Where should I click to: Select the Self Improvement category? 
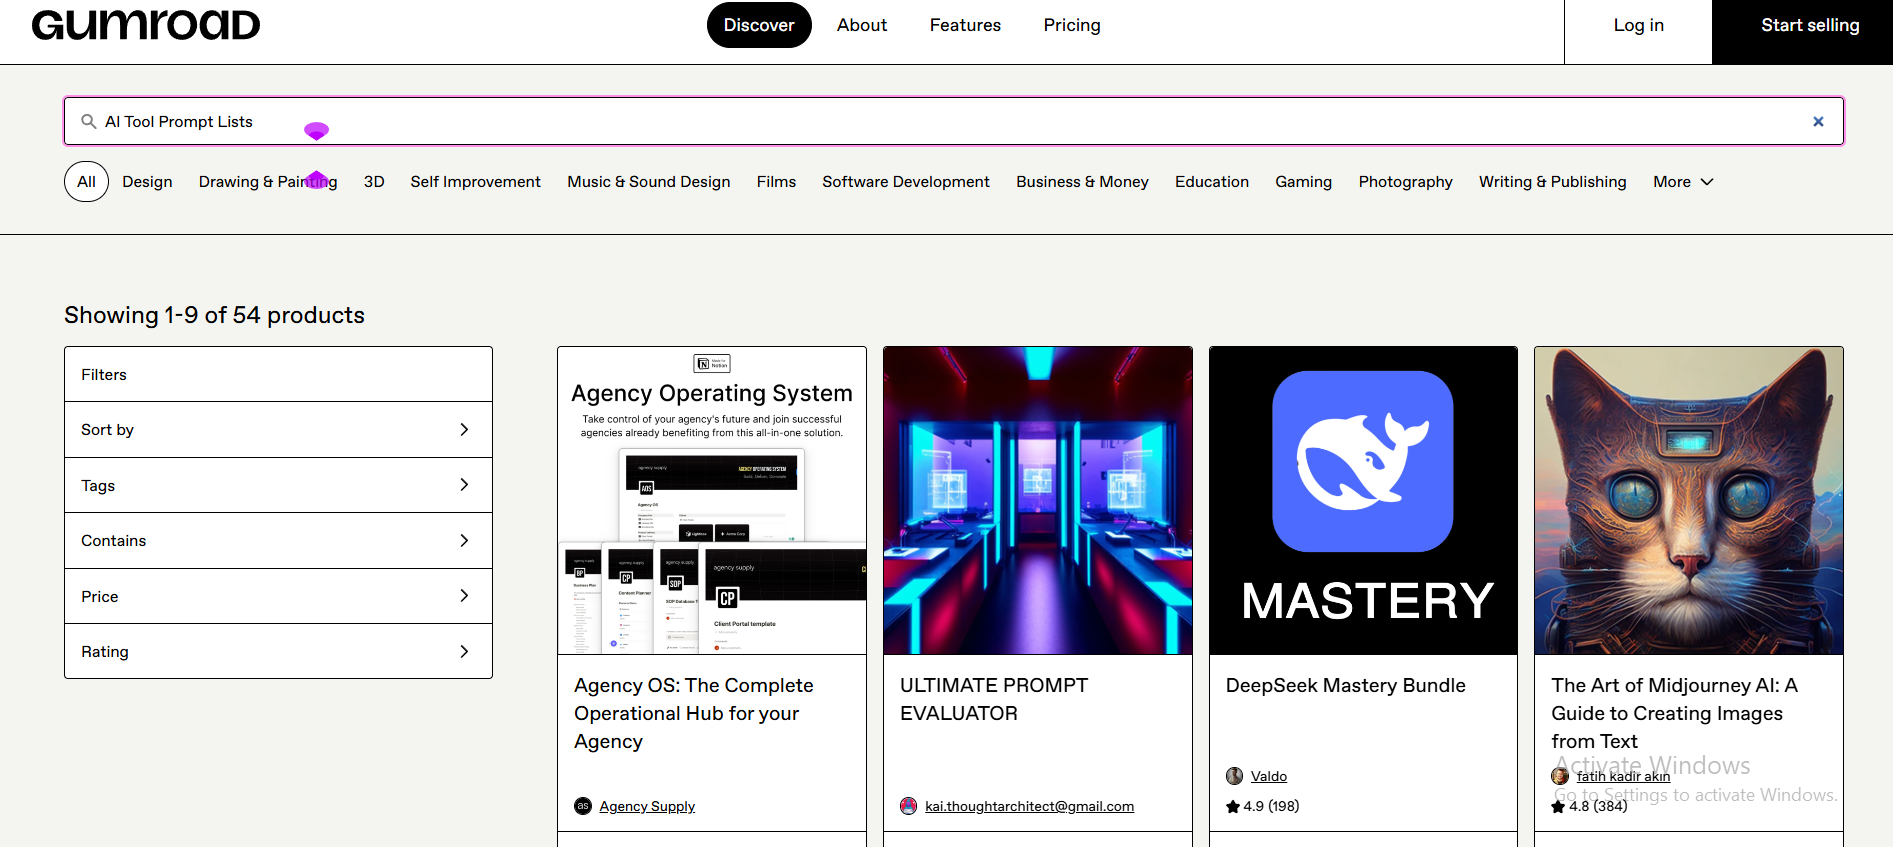pyautogui.click(x=475, y=182)
